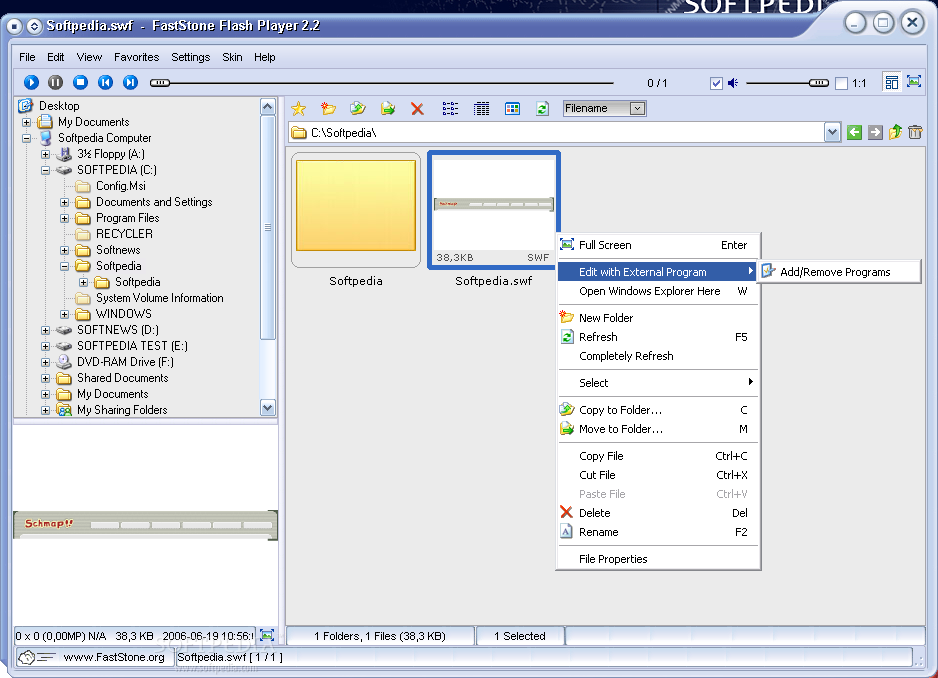Go up one folder level icon
Image resolution: width=938 pixels, height=678 pixels.
[x=895, y=132]
